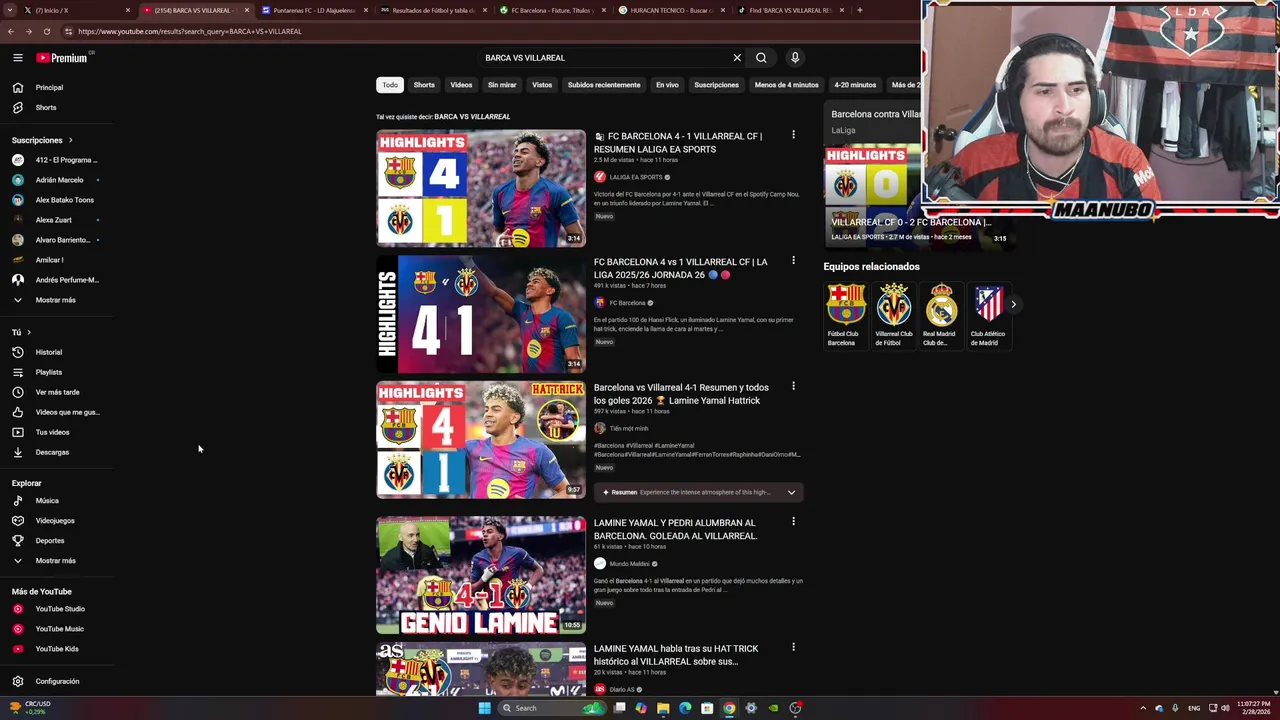Open new browser tab
Image resolution: width=1280 pixels, height=720 pixels.
859,10
